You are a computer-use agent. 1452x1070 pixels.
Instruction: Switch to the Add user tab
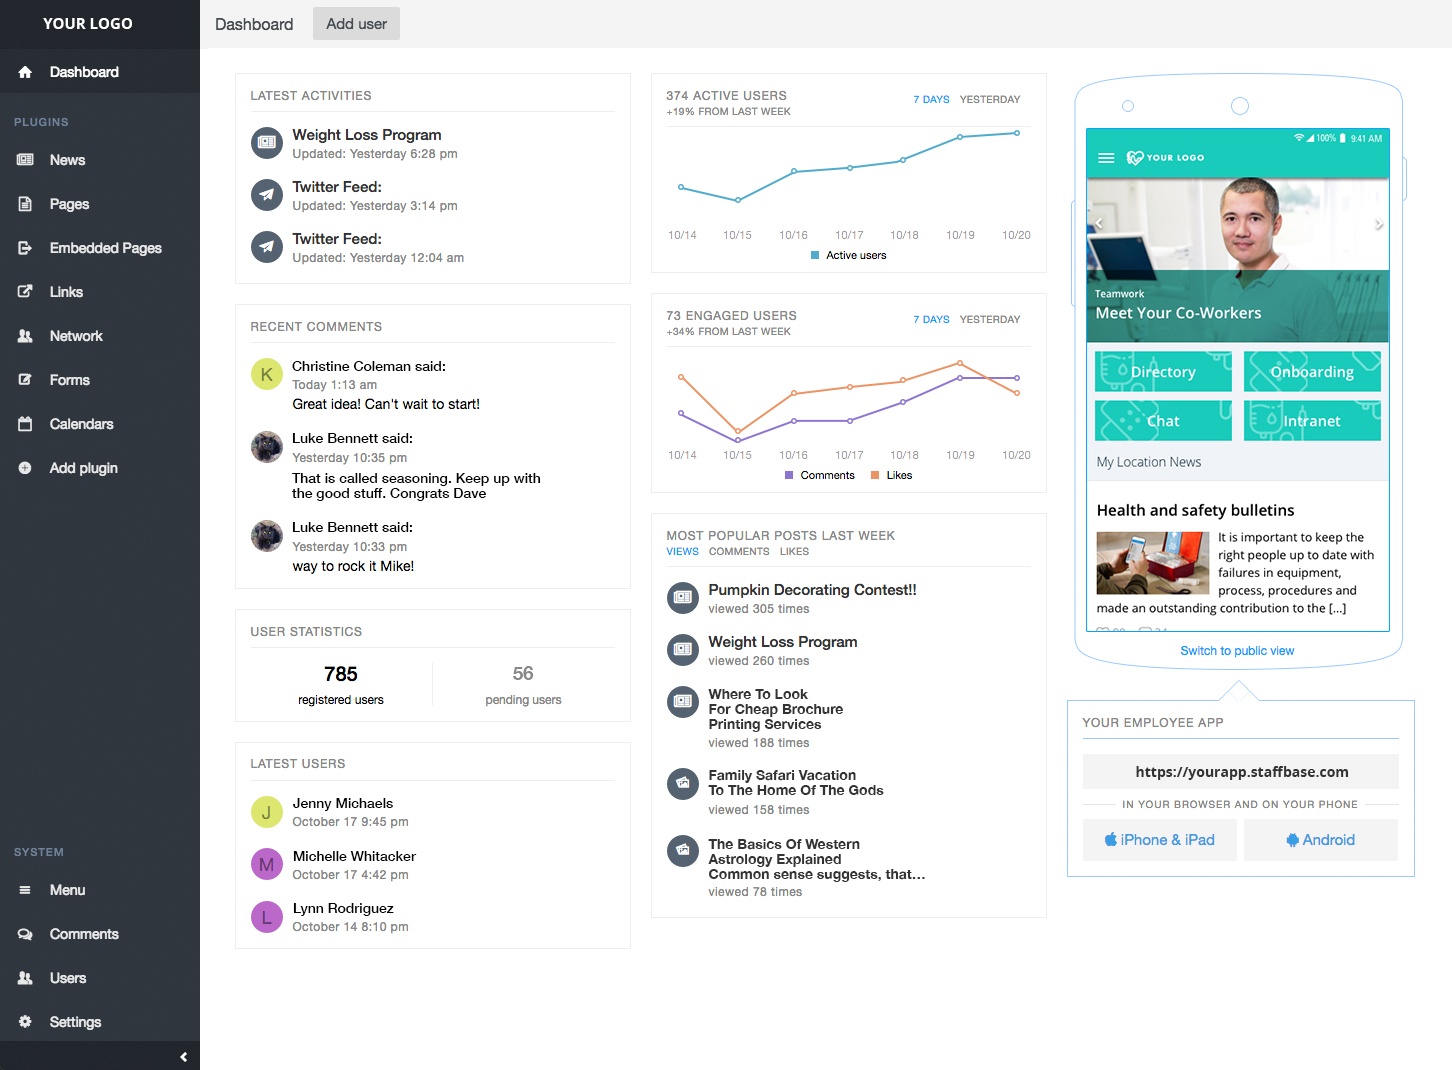[356, 24]
